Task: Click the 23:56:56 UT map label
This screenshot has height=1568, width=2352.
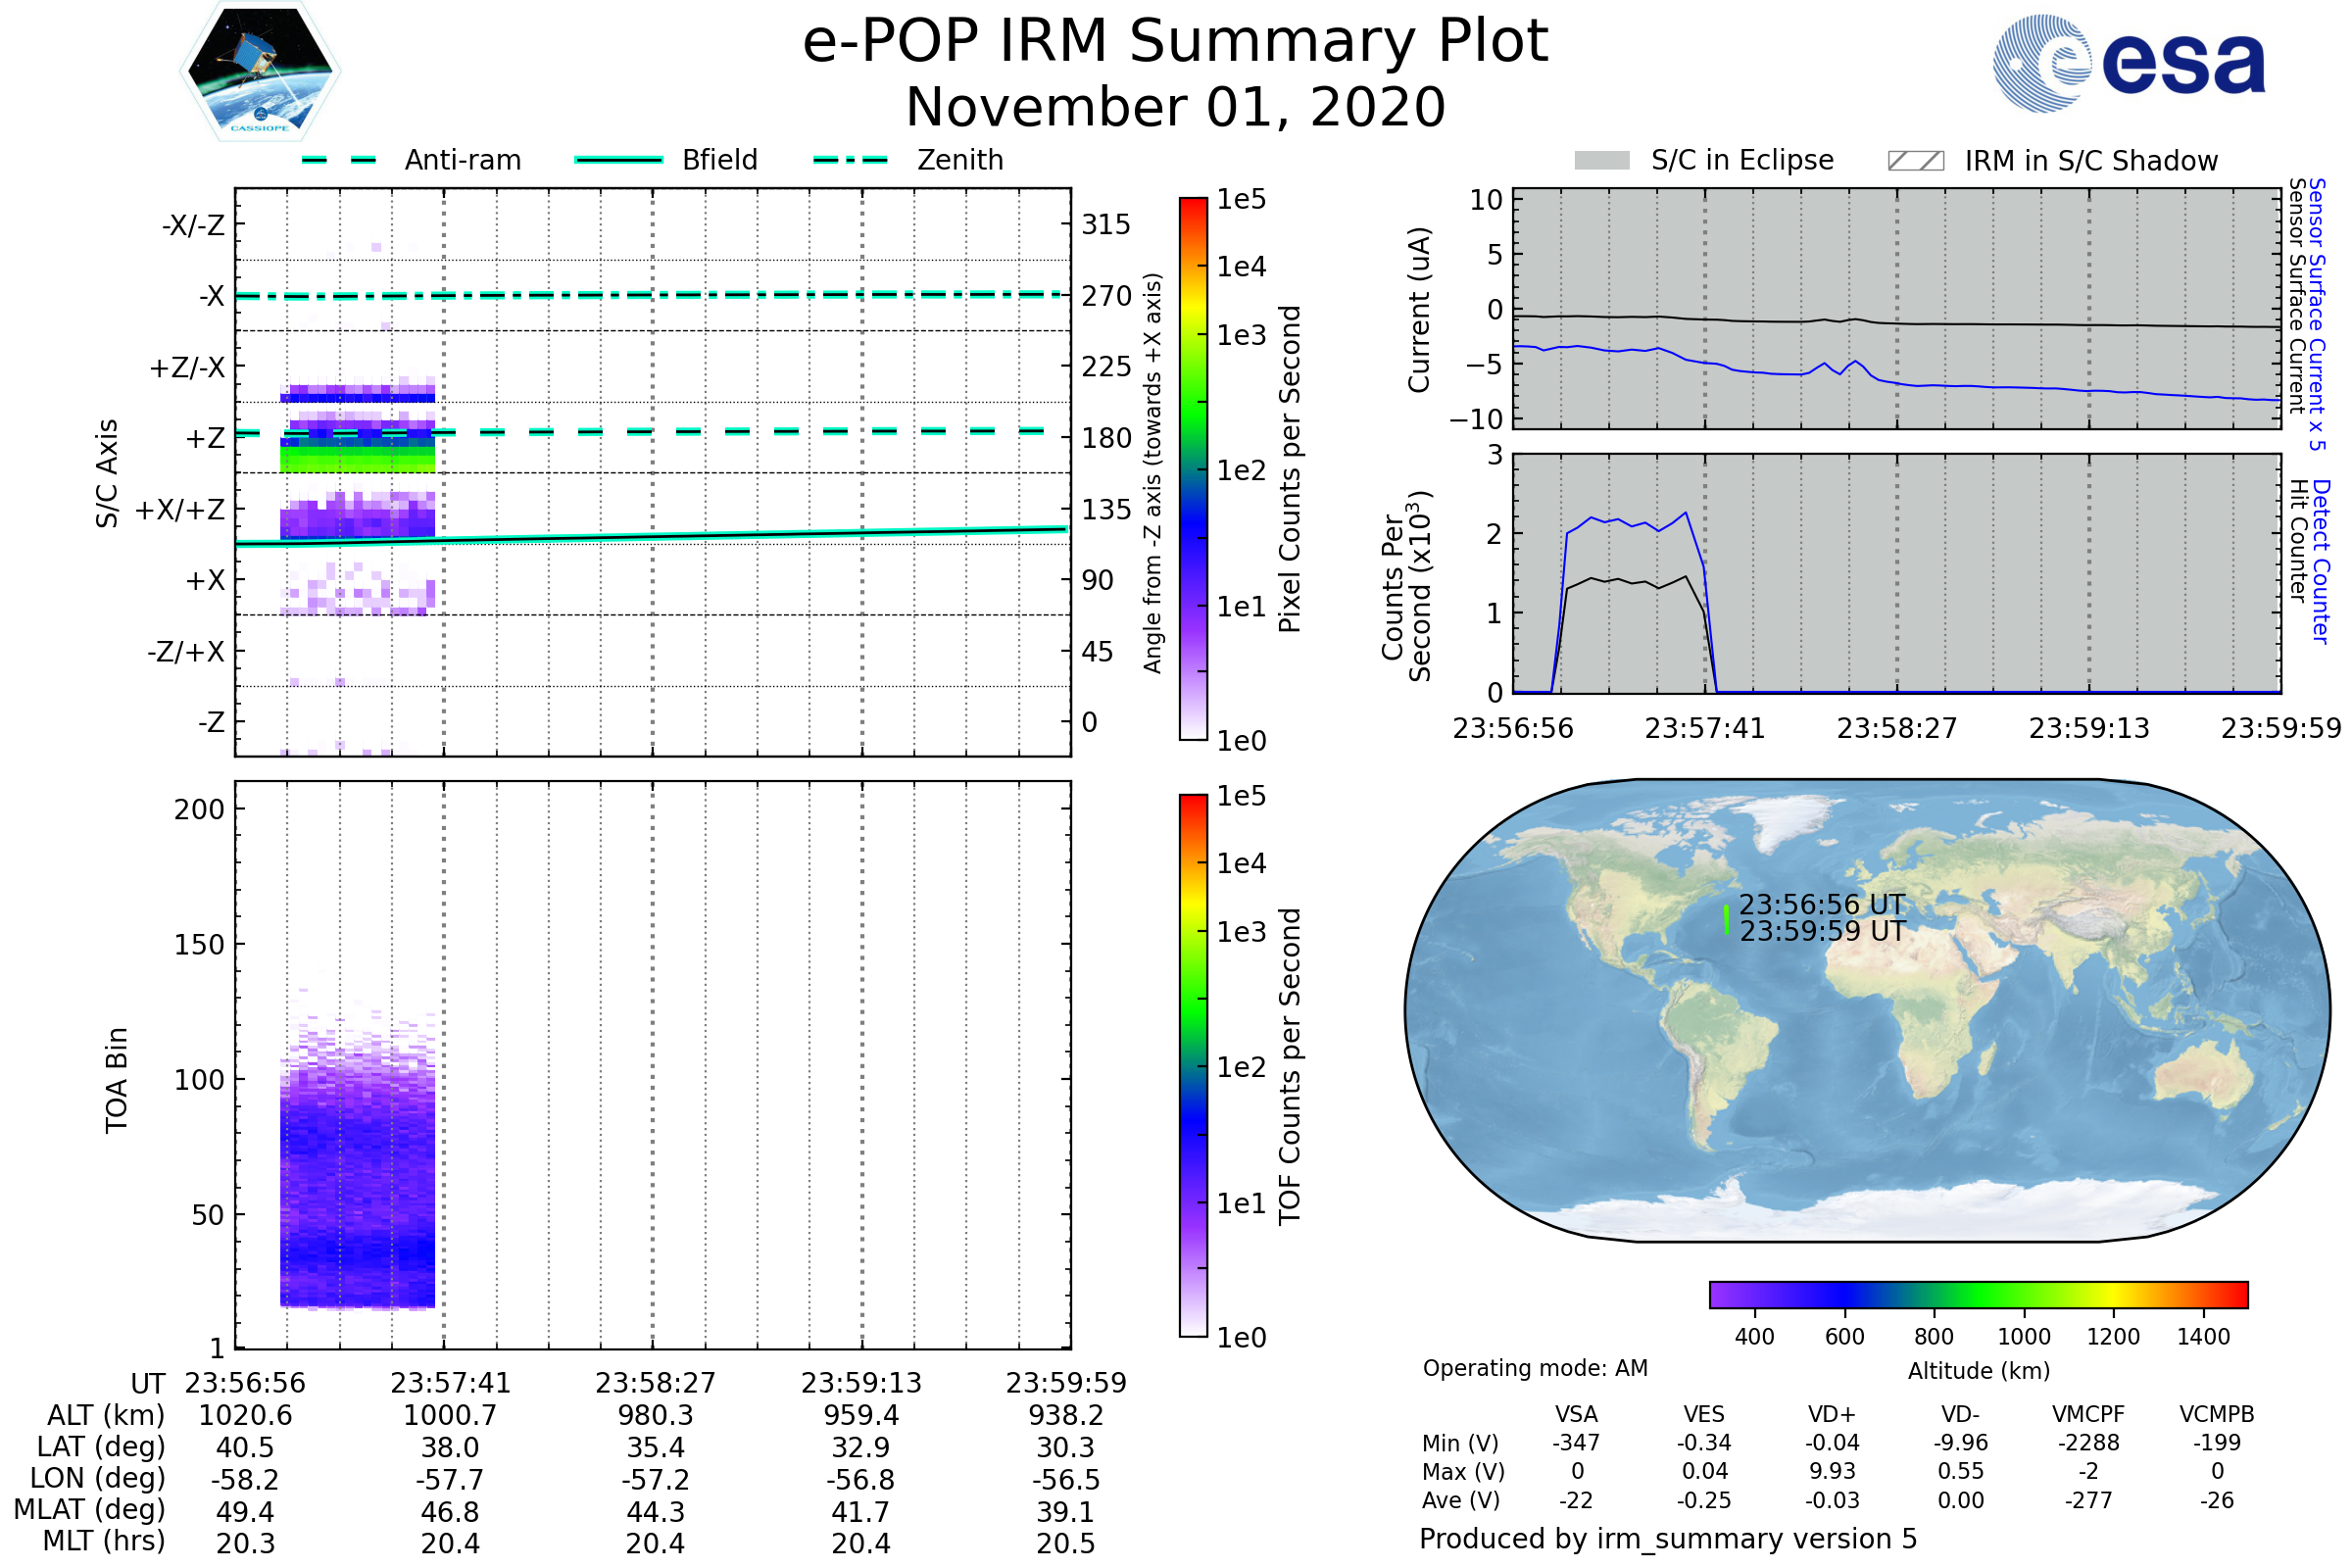Action: tap(1821, 904)
